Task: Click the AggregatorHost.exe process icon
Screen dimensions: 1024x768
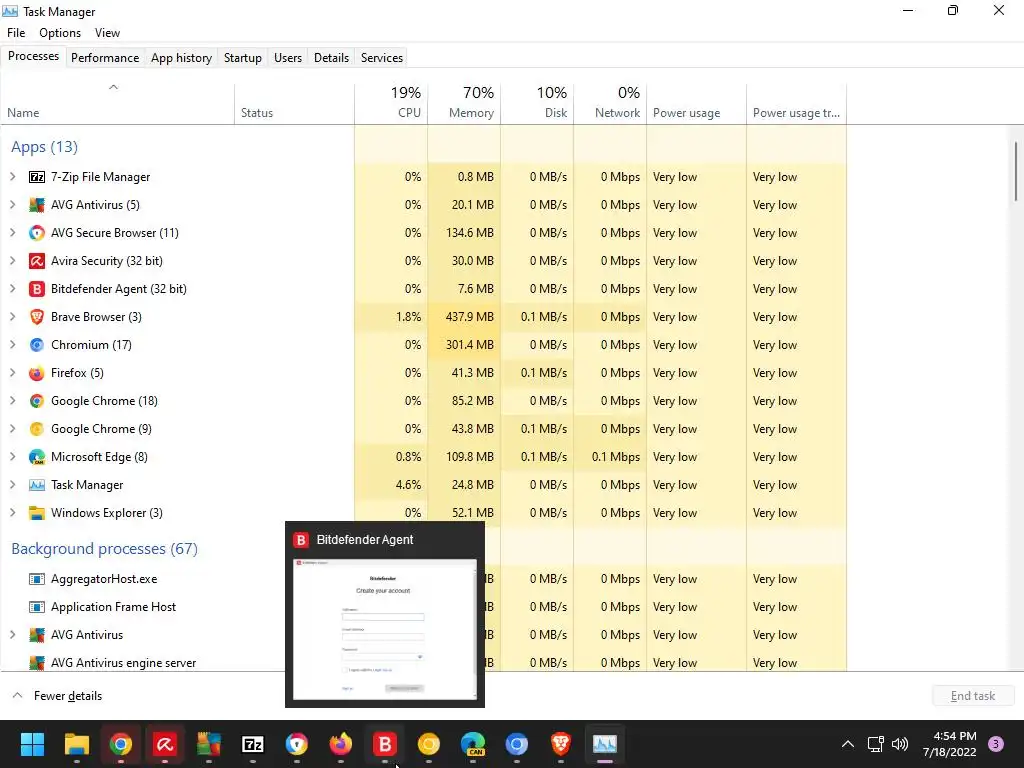Action: click(37, 579)
